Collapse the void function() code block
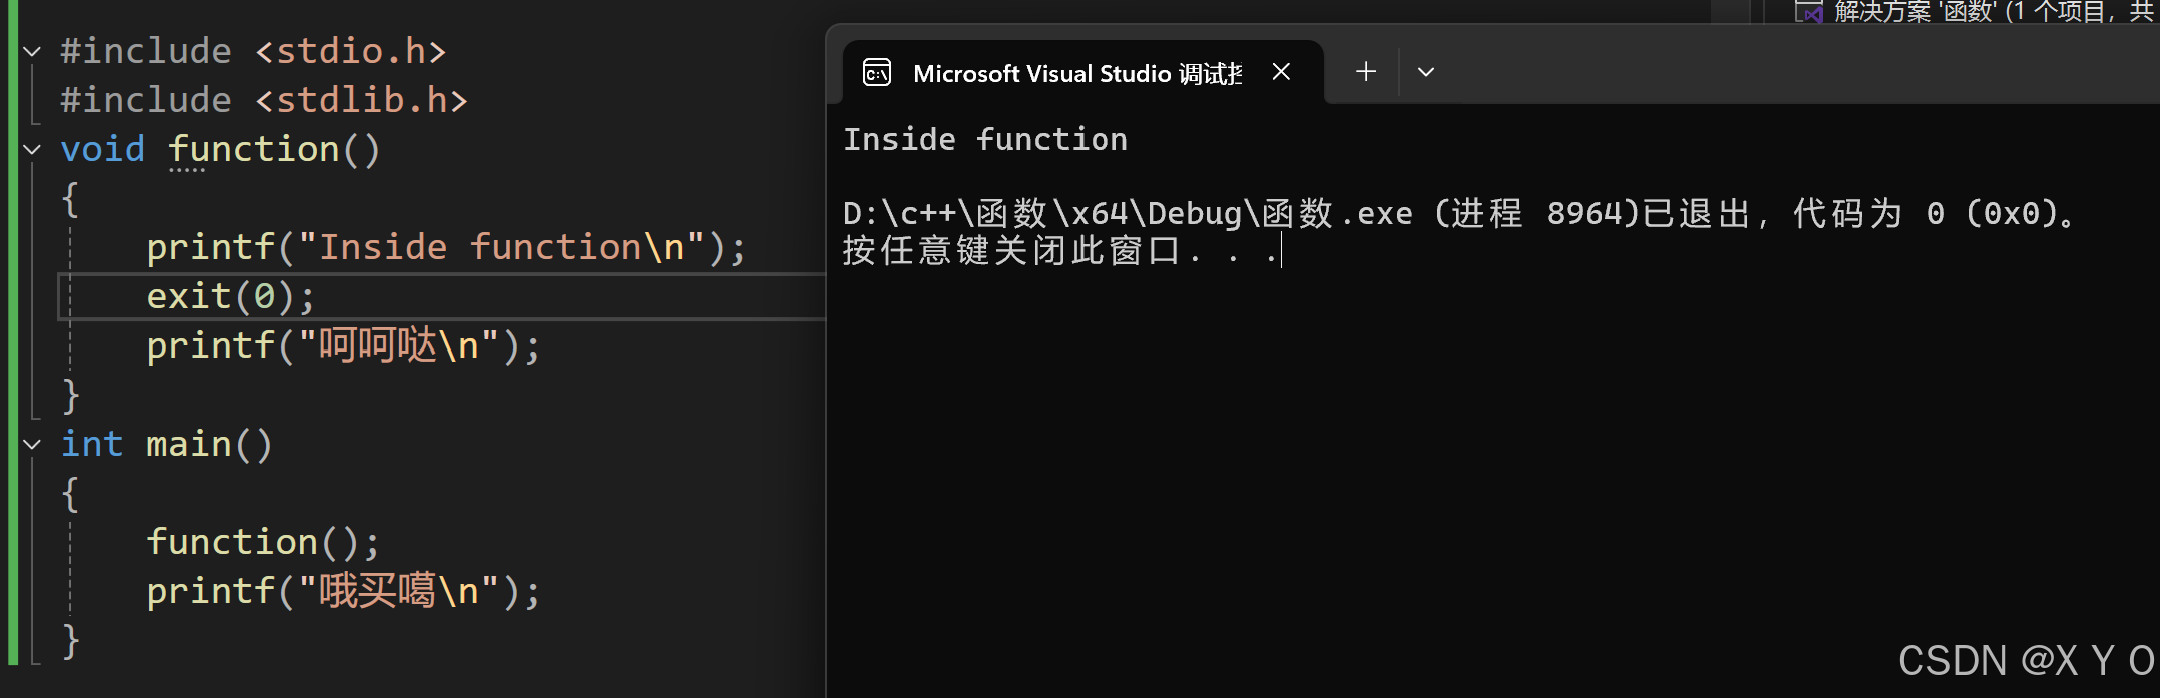Screen dimensions: 2160x698 [x=30, y=148]
